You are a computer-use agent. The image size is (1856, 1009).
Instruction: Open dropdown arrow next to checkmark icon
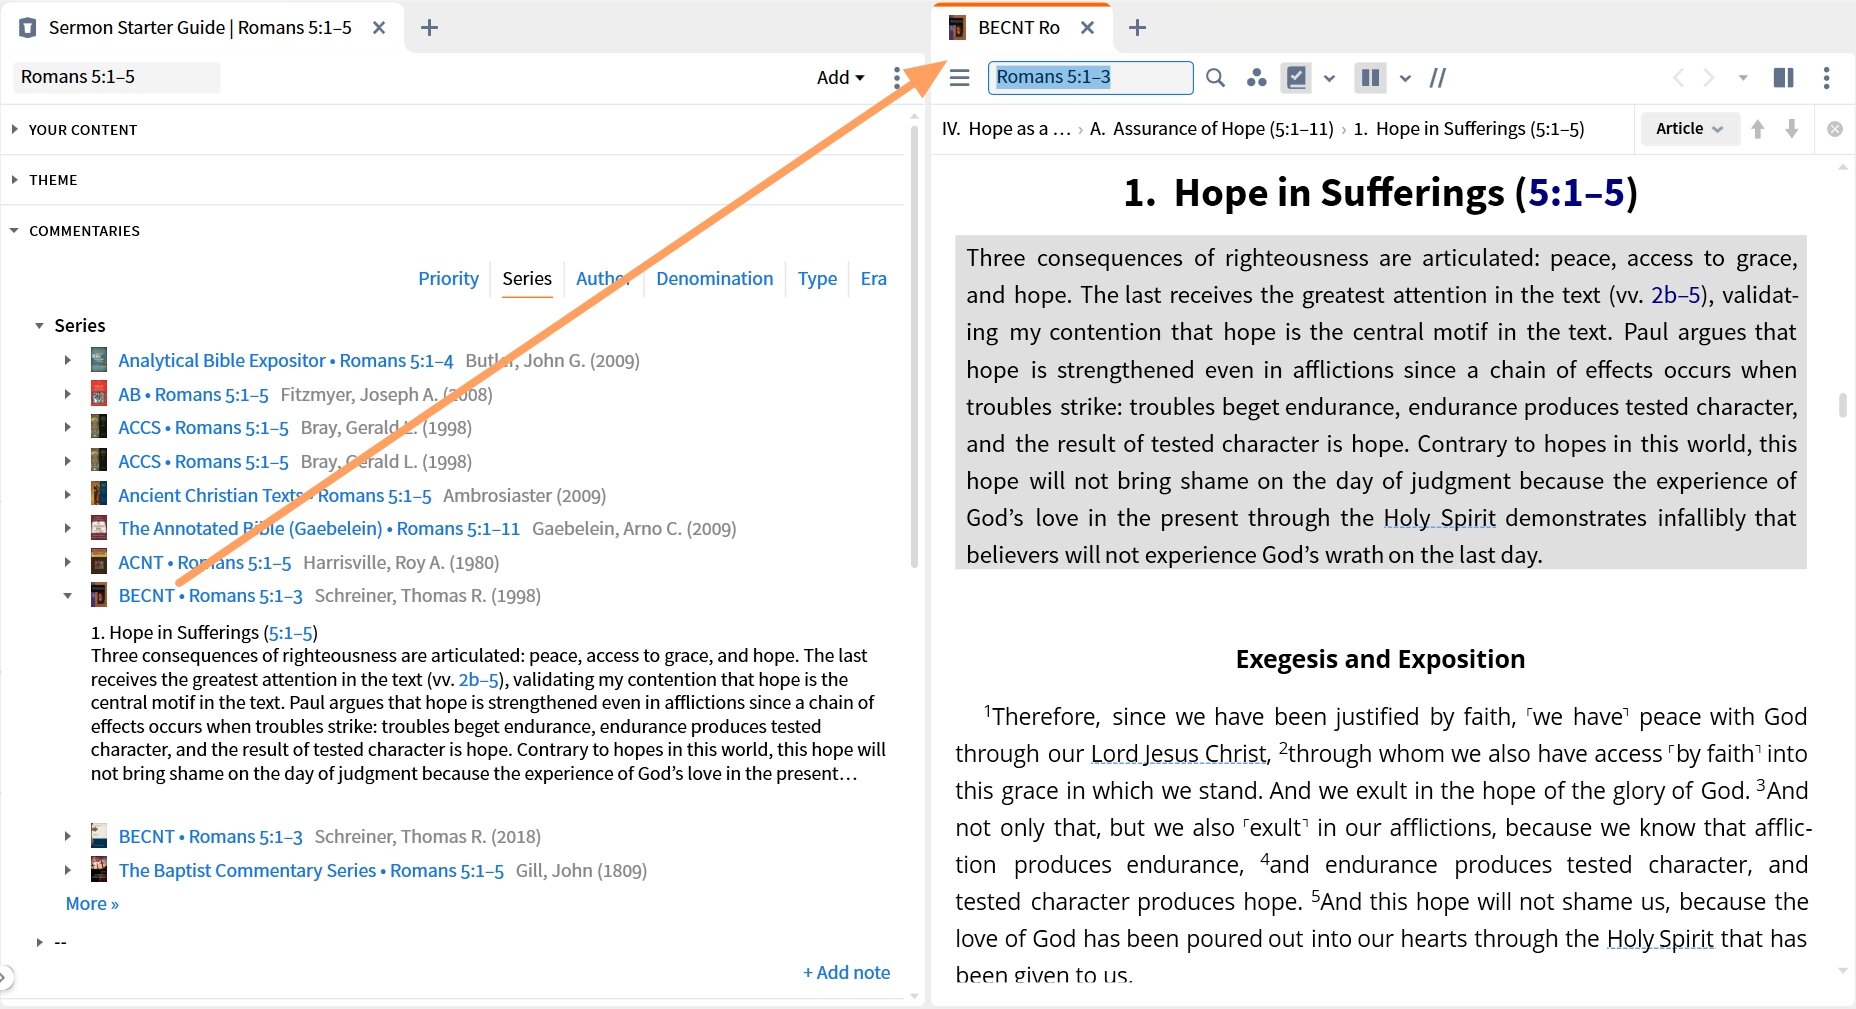(x=1329, y=78)
